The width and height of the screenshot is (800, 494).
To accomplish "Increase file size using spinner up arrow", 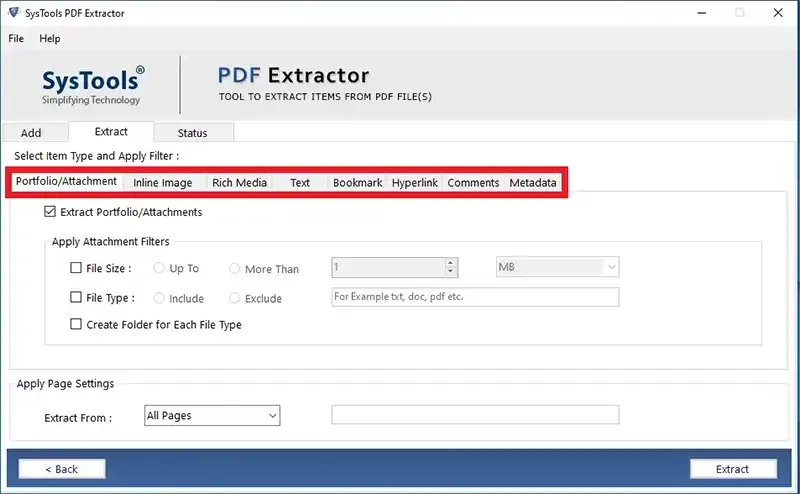I will [x=451, y=263].
